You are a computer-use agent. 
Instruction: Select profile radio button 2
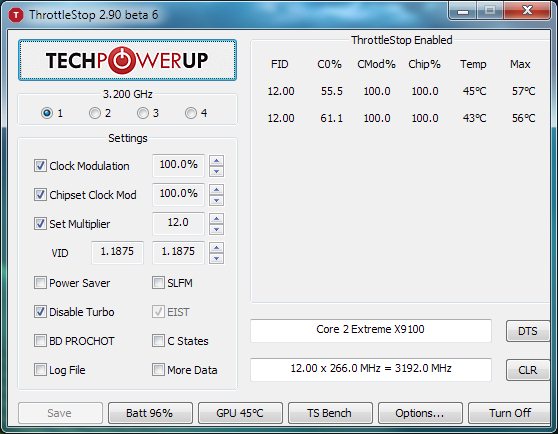tap(95, 113)
